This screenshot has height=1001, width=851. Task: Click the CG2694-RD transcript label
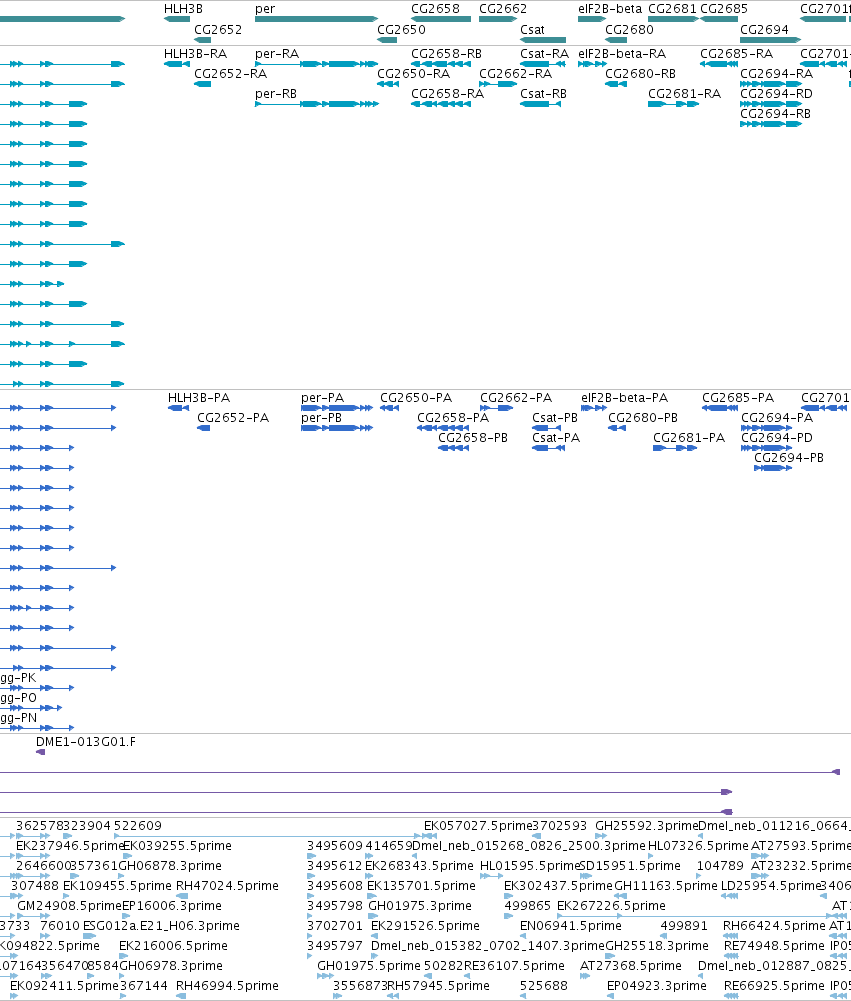776,94
